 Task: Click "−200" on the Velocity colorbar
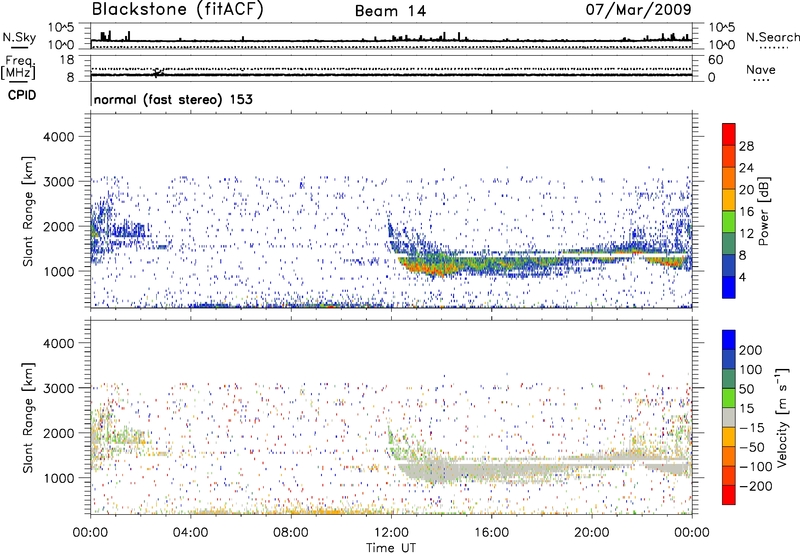(755, 486)
